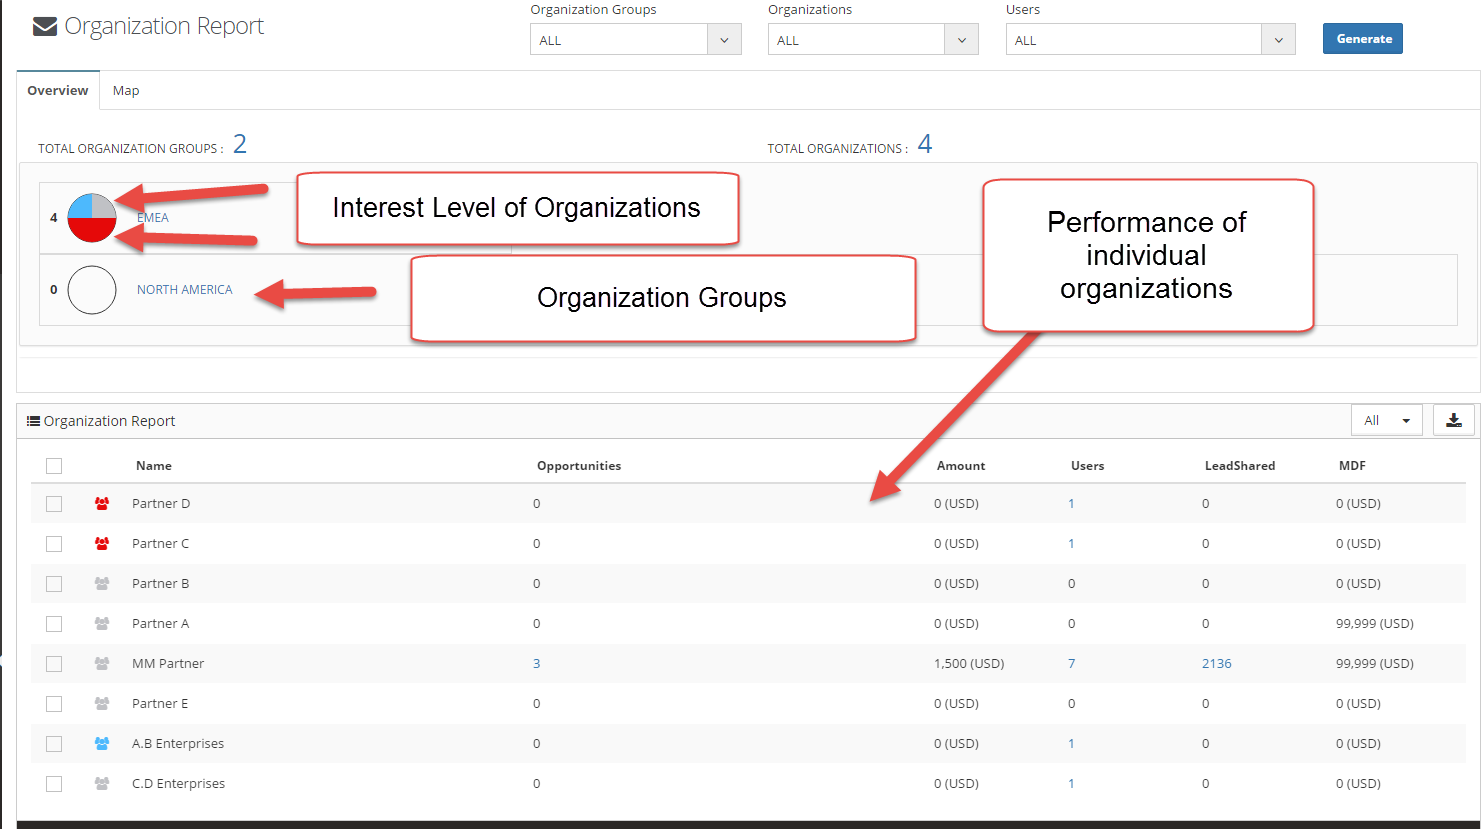Open the All filter dropdown in report panel
Viewport: 1483px width, 829px height.
tap(1387, 420)
